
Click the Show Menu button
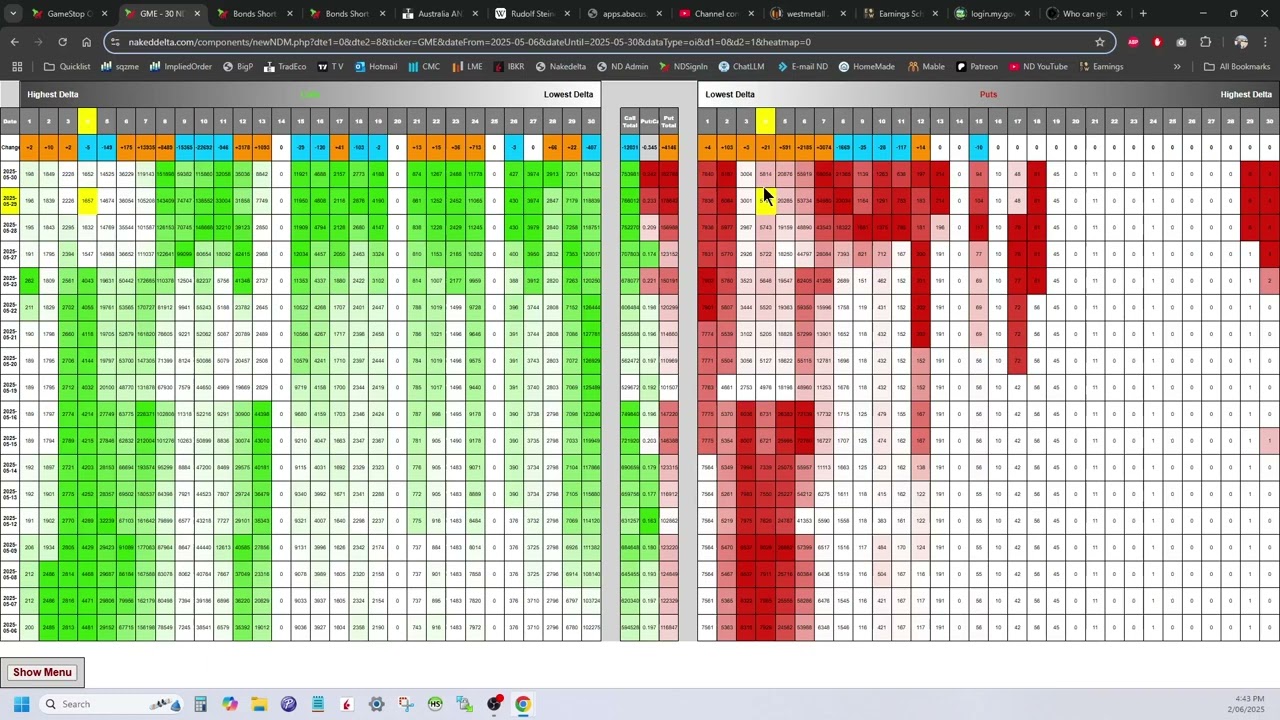[x=42, y=672]
